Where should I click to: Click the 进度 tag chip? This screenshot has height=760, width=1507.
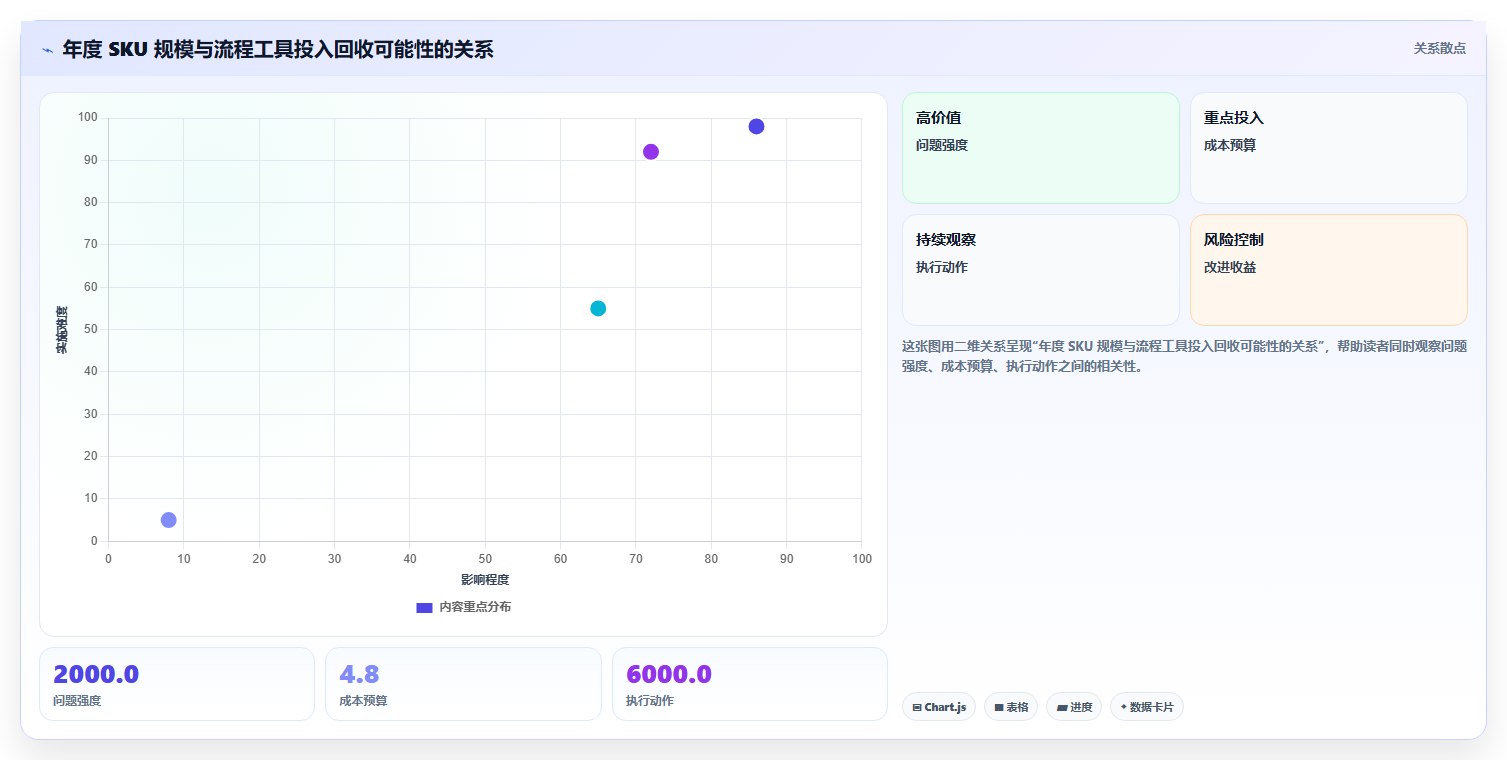pos(1074,707)
